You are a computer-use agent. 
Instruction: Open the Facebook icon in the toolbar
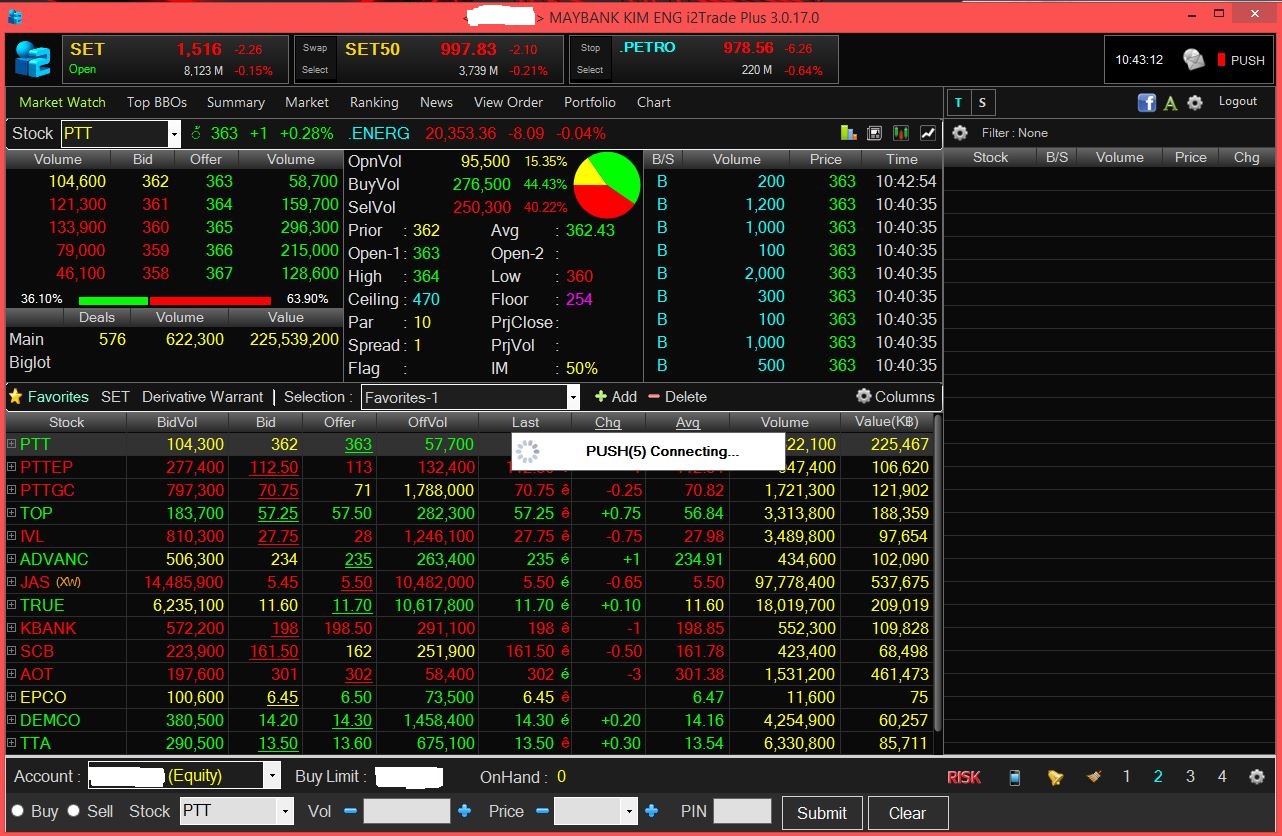1147,102
